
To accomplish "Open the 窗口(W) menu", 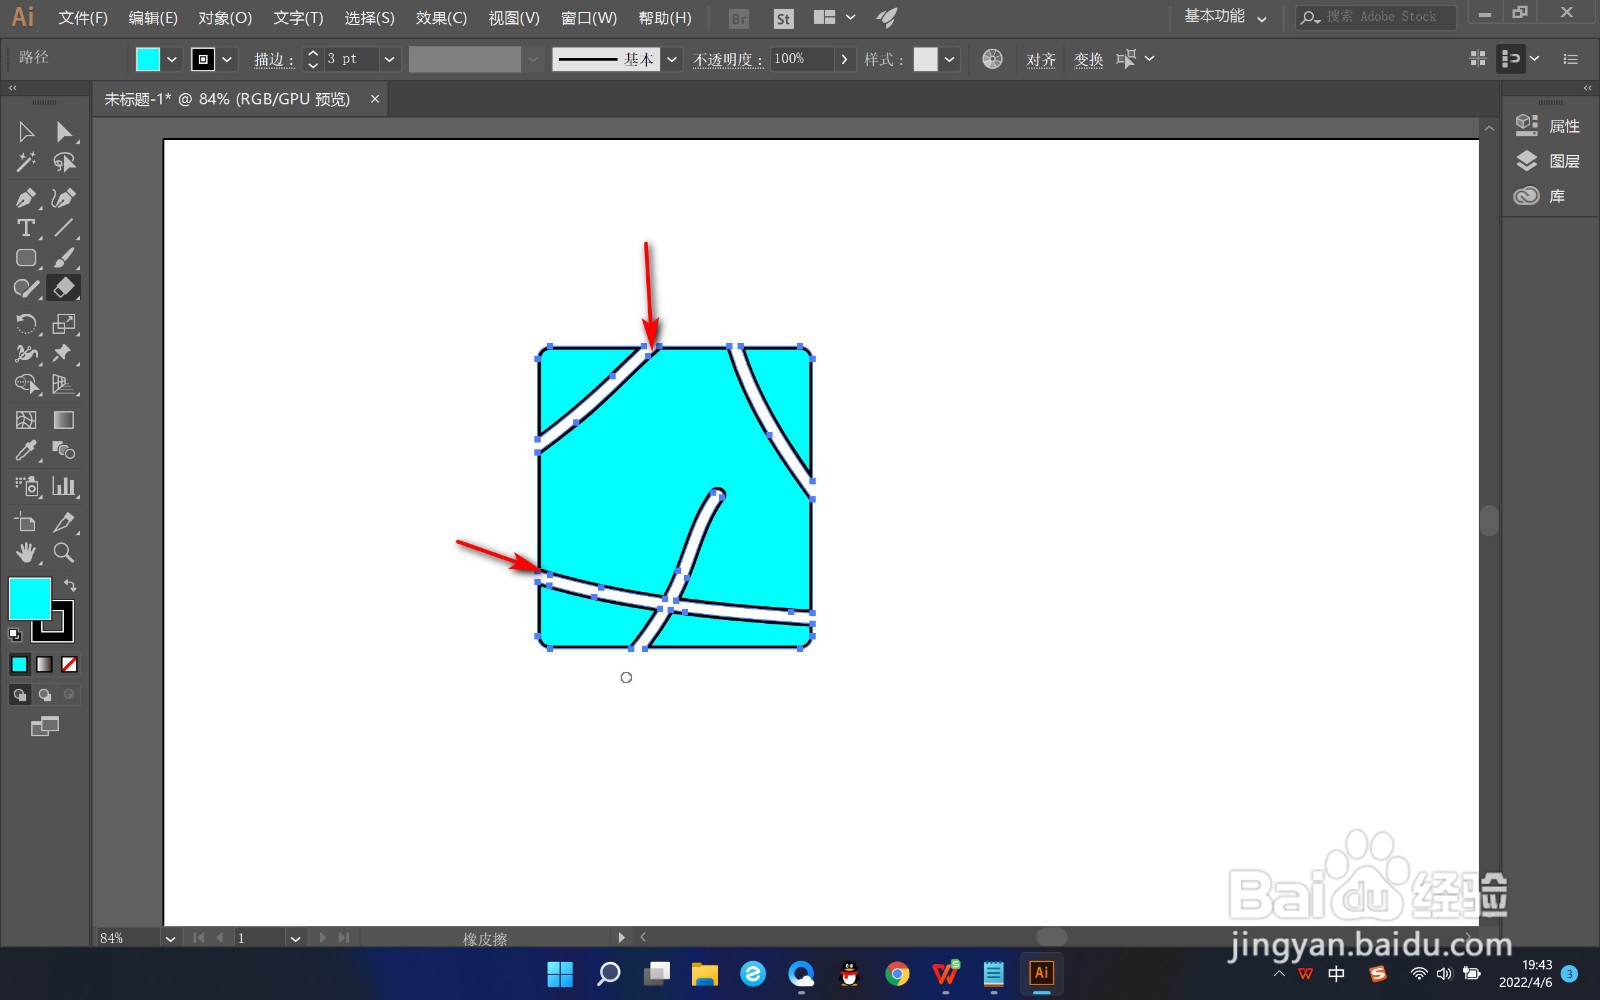I will (589, 18).
